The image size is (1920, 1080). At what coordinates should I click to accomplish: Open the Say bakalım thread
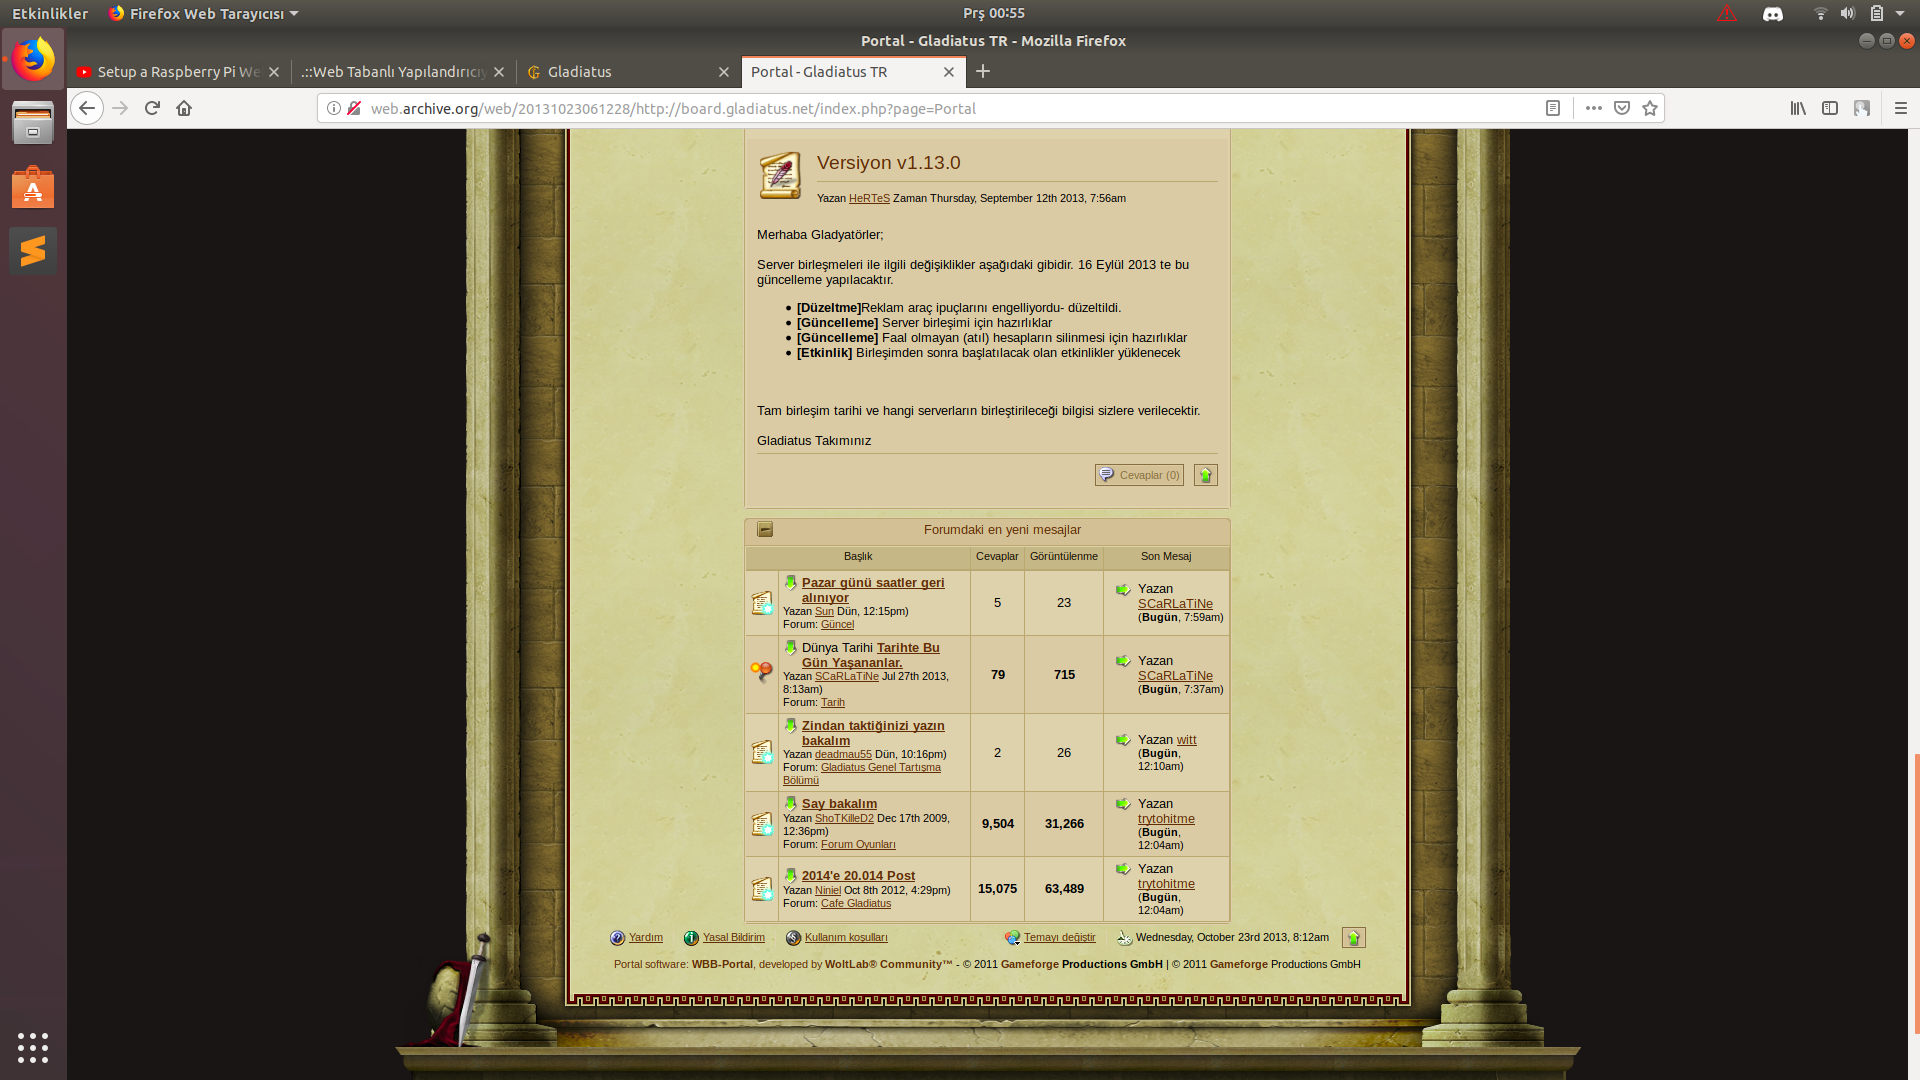point(839,804)
